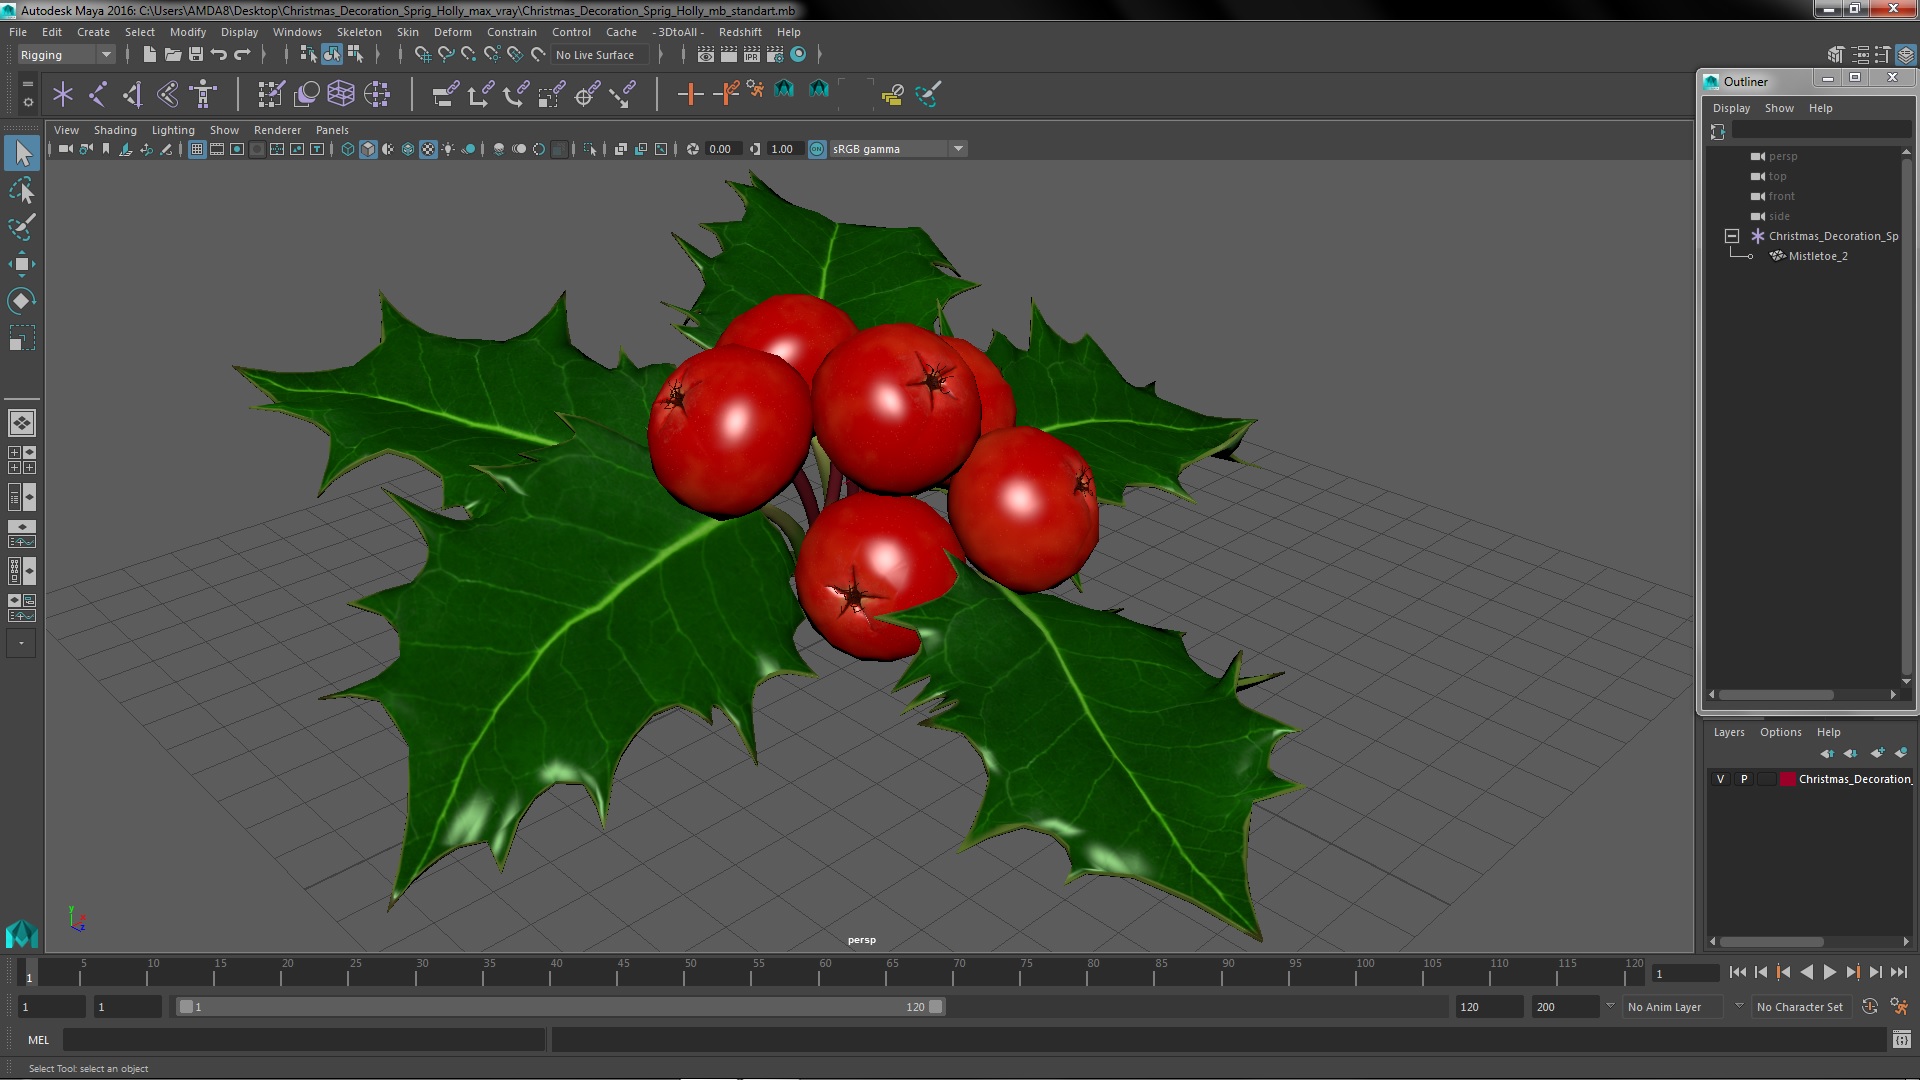Image resolution: width=1920 pixels, height=1080 pixels.
Task: Activate the Scale tool
Action: coord(22,338)
